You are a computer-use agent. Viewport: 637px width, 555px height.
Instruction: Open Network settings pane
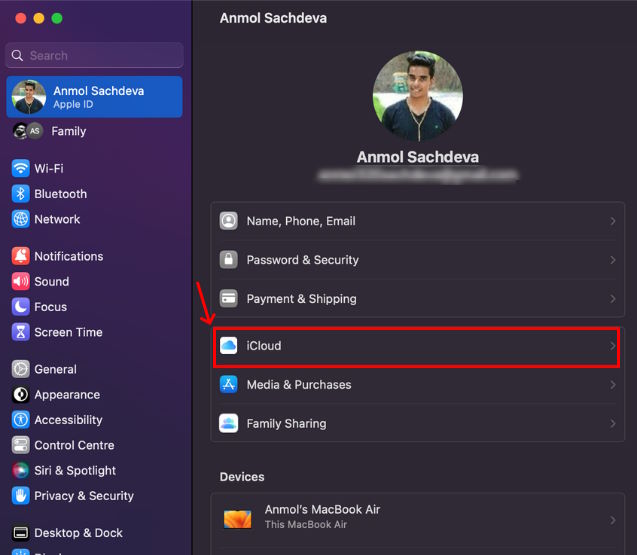pos(94,219)
